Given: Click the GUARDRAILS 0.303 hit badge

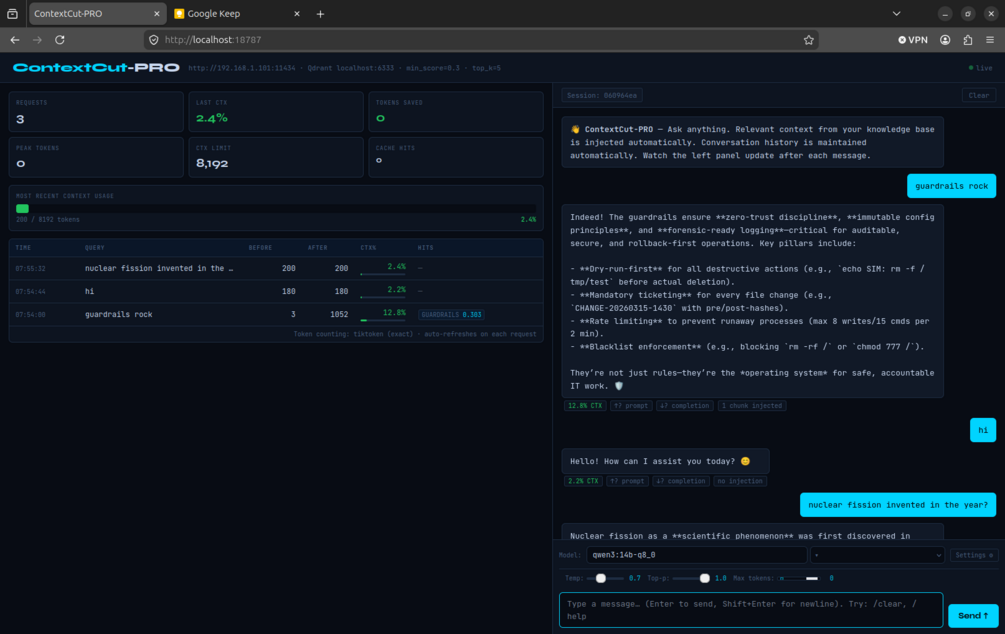Looking at the screenshot, I should 451,315.
